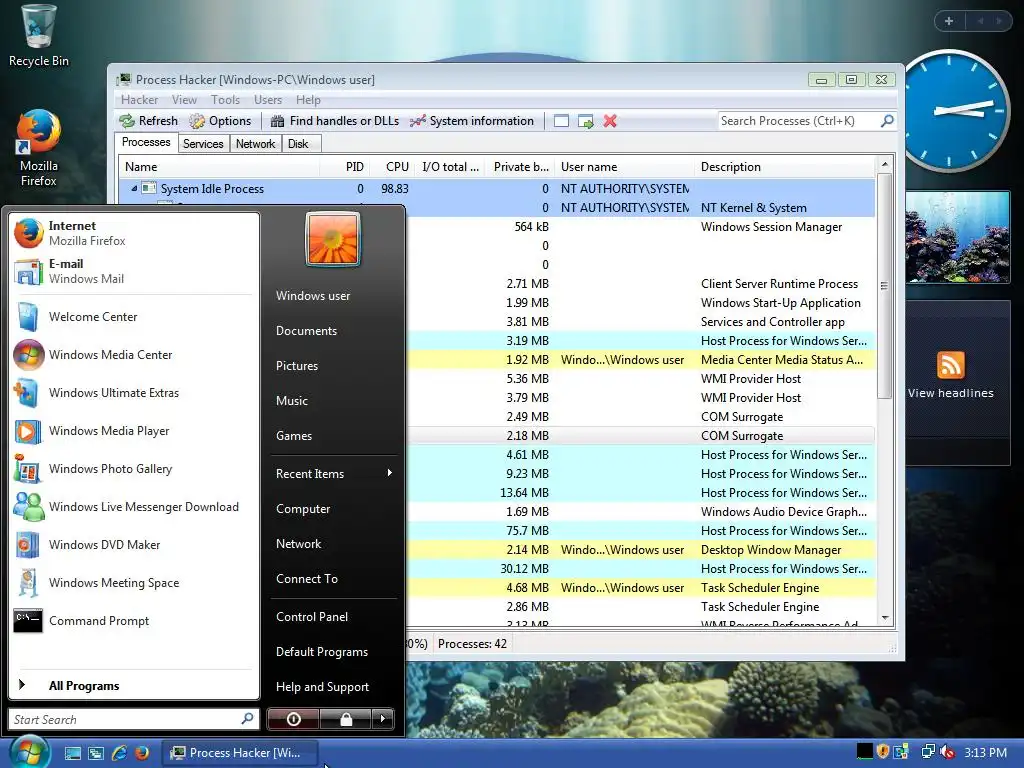Open the Tools menu
Image resolution: width=1024 pixels, height=768 pixels.
coord(225,100)
